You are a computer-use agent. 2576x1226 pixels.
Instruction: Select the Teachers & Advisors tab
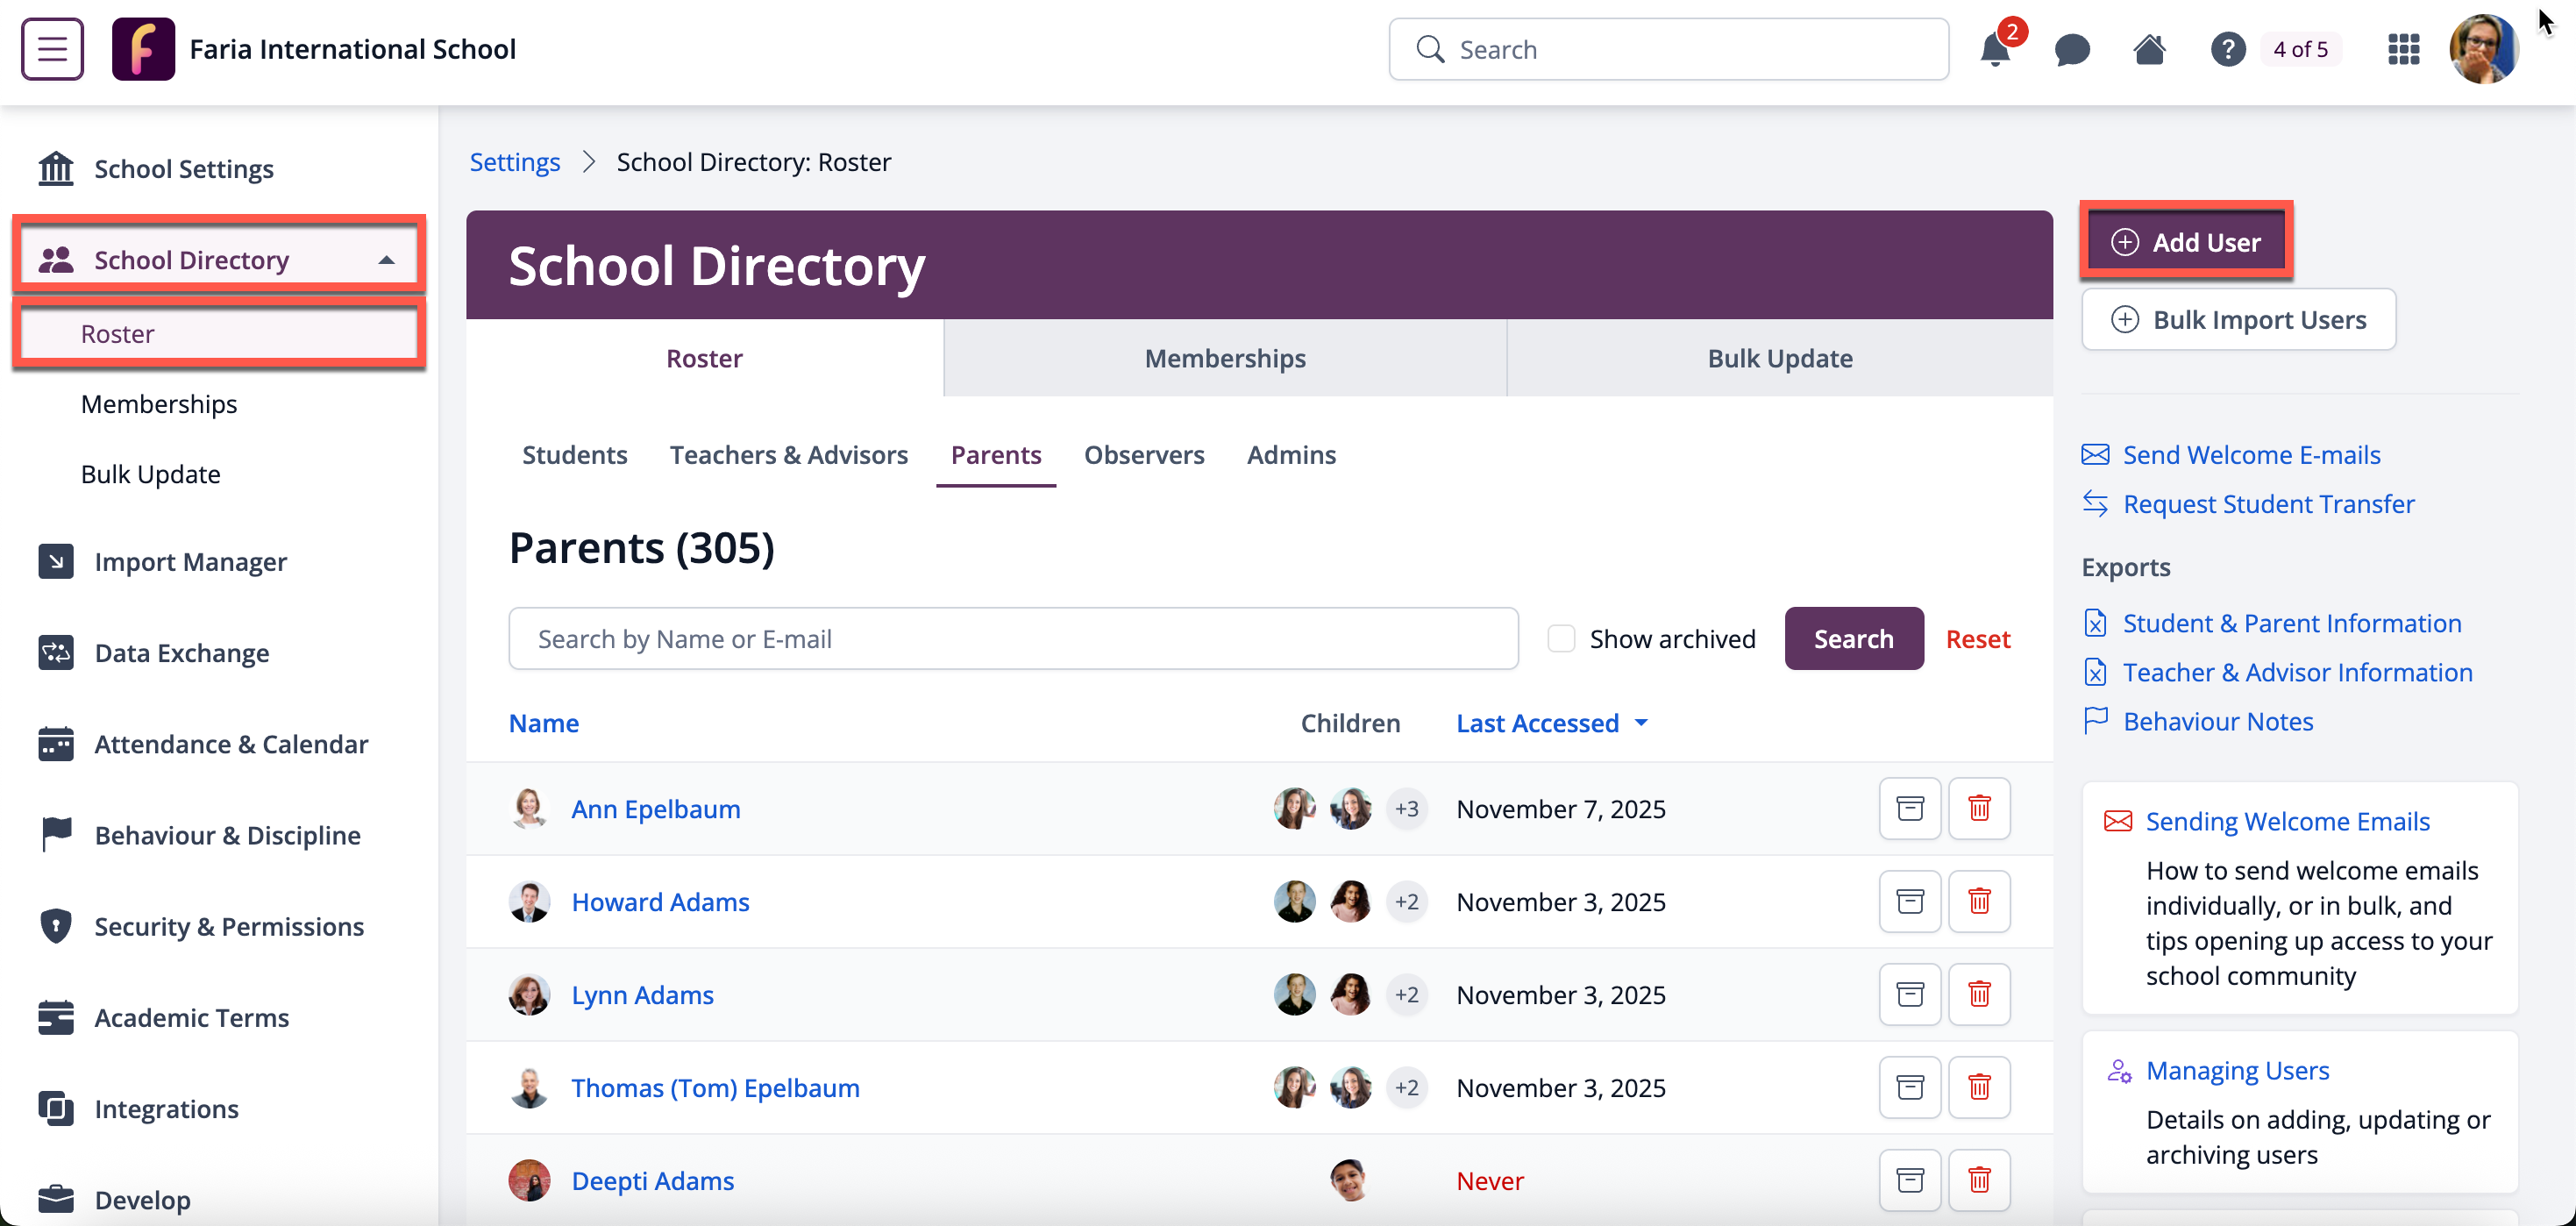point(788,455)
